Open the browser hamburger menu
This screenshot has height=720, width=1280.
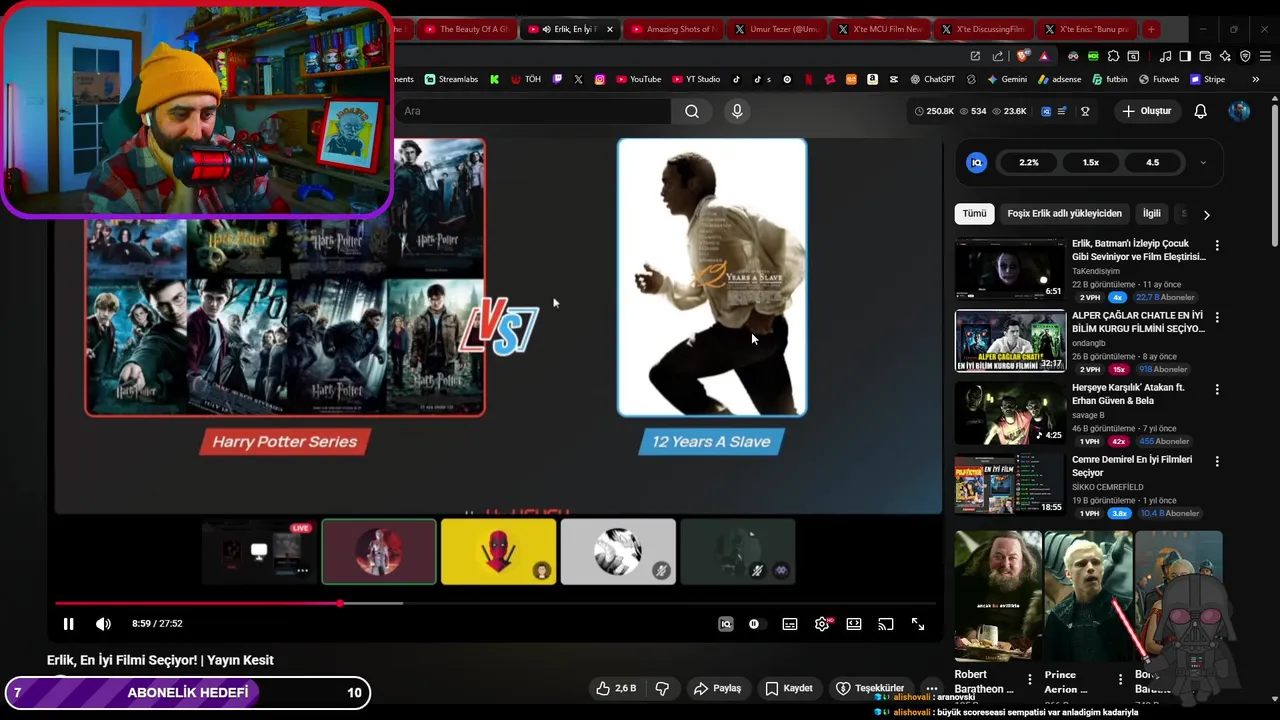(1265, 56)
